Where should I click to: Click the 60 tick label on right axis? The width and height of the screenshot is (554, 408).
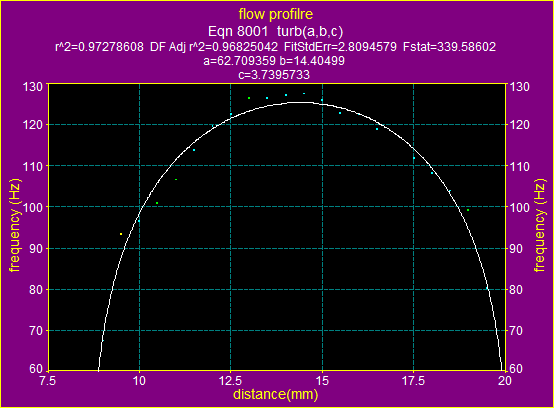(x=516, y=369)
